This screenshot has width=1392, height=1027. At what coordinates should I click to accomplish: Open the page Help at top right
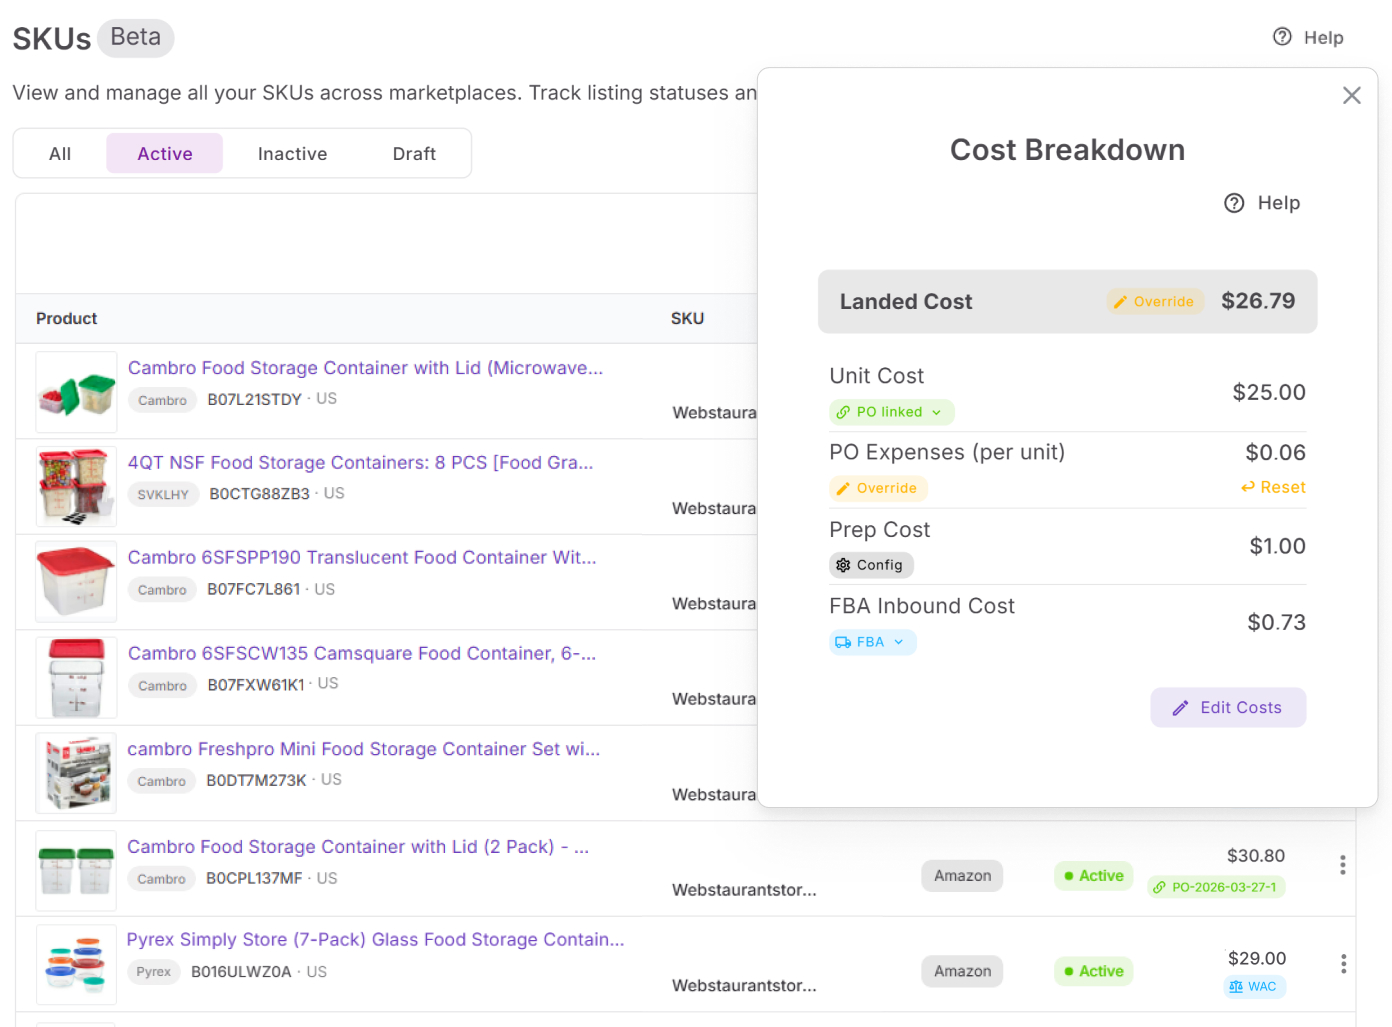click(1308, 38)
